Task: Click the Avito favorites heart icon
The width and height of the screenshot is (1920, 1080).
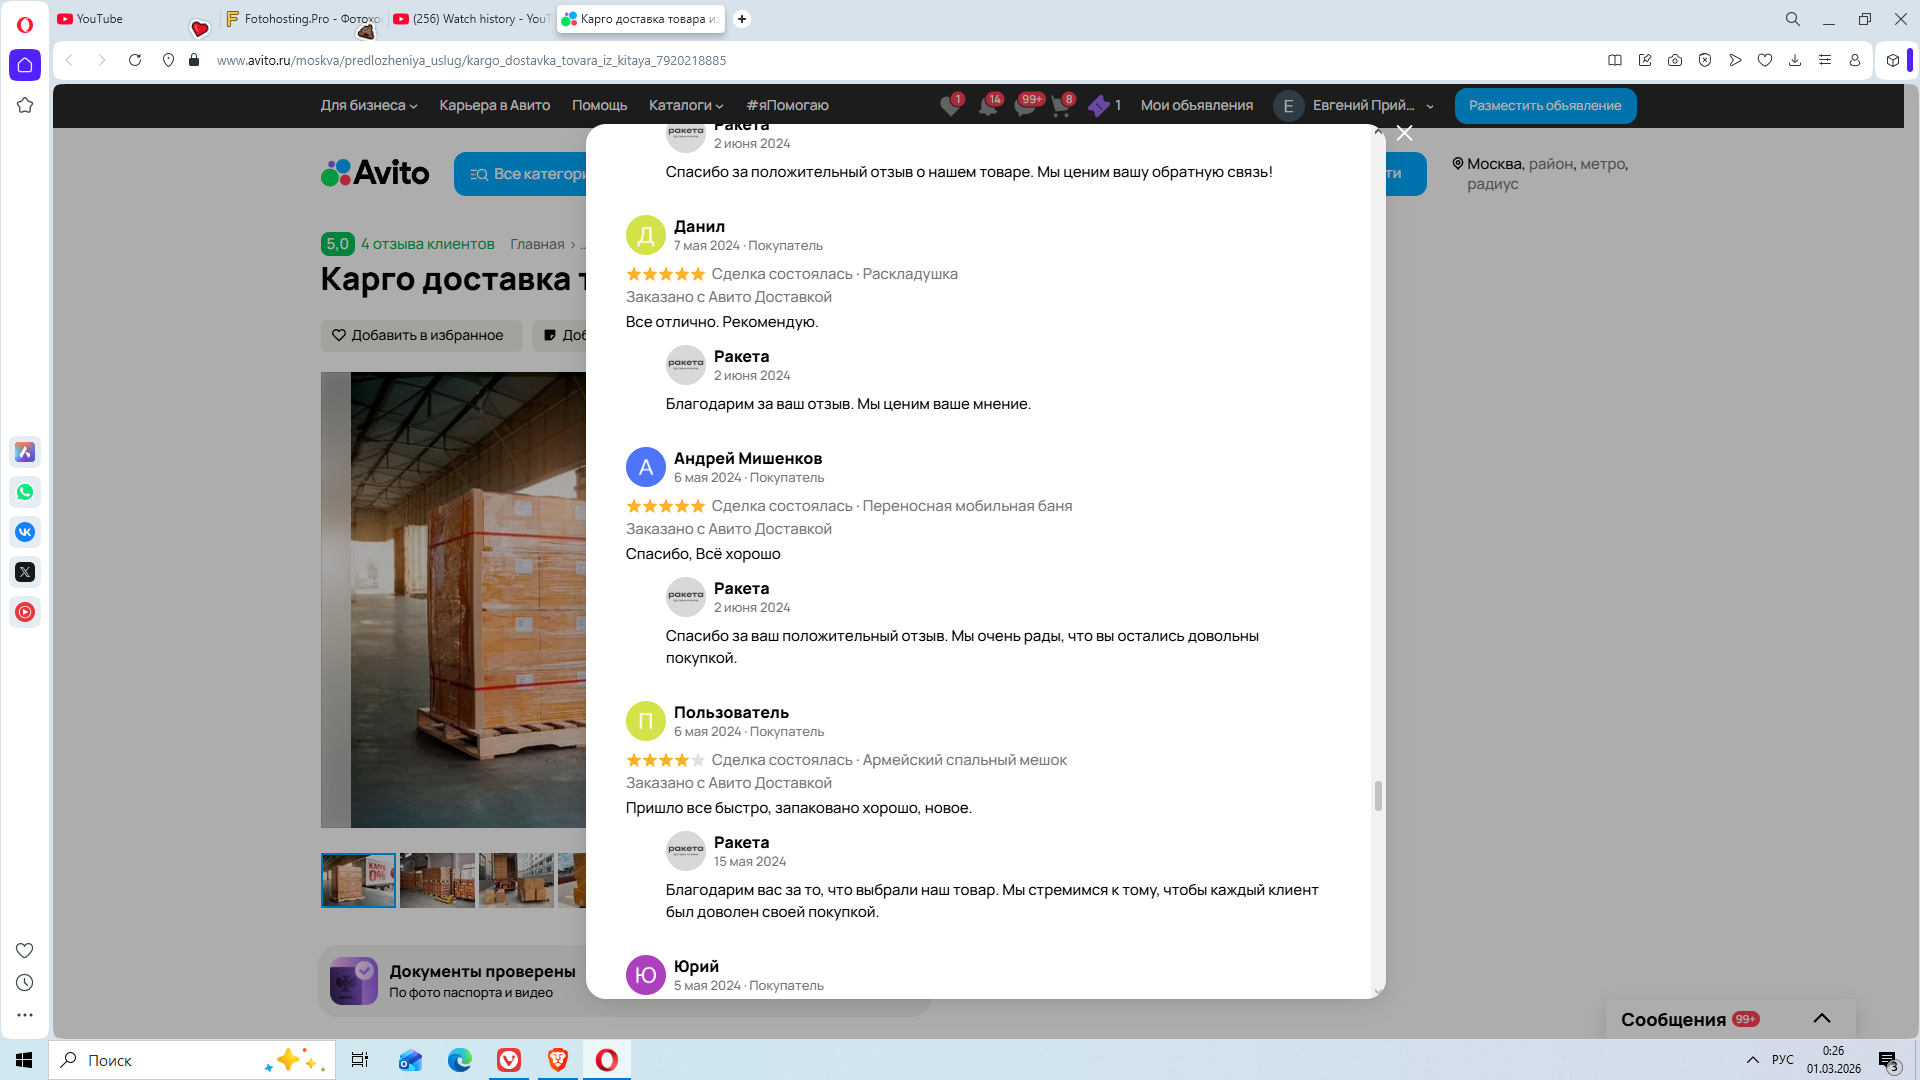Action: [950, 106]
